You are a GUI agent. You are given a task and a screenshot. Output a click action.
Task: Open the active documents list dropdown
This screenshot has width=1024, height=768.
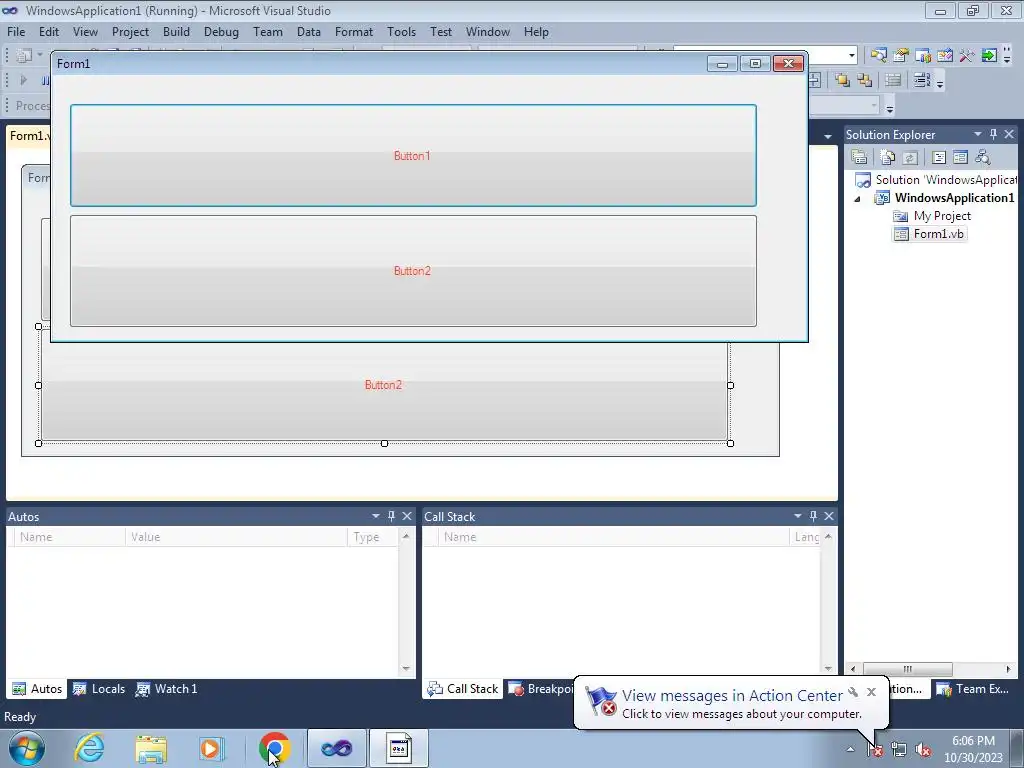pos(828,136)
